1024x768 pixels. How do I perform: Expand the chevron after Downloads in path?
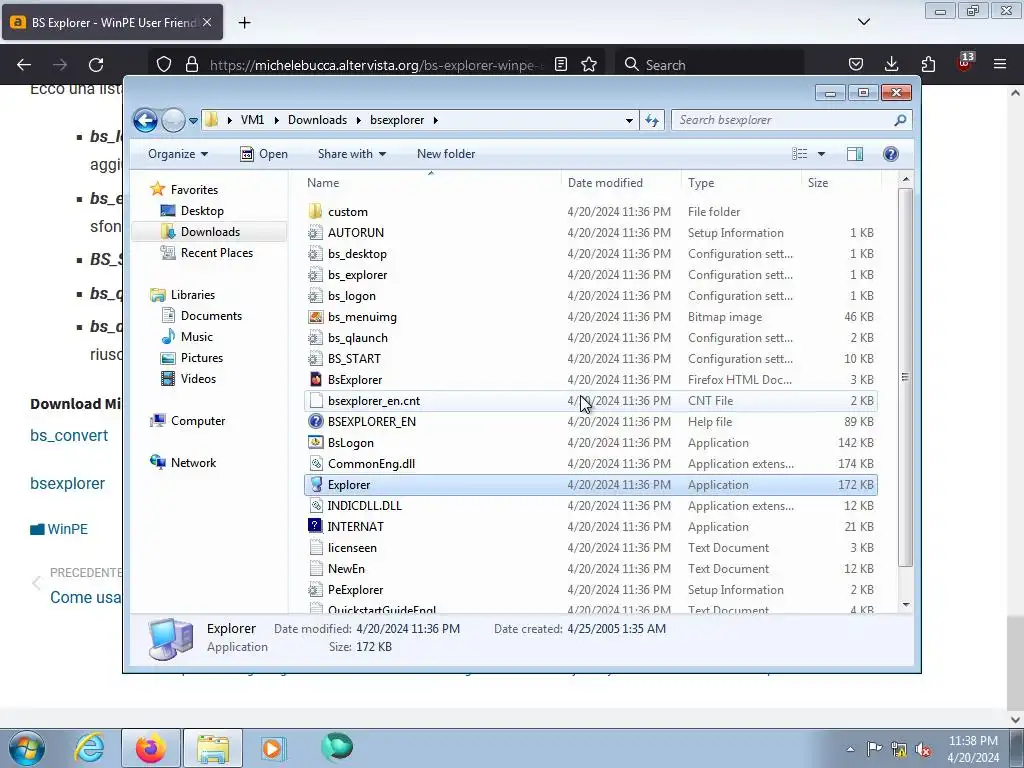(359, 120)
